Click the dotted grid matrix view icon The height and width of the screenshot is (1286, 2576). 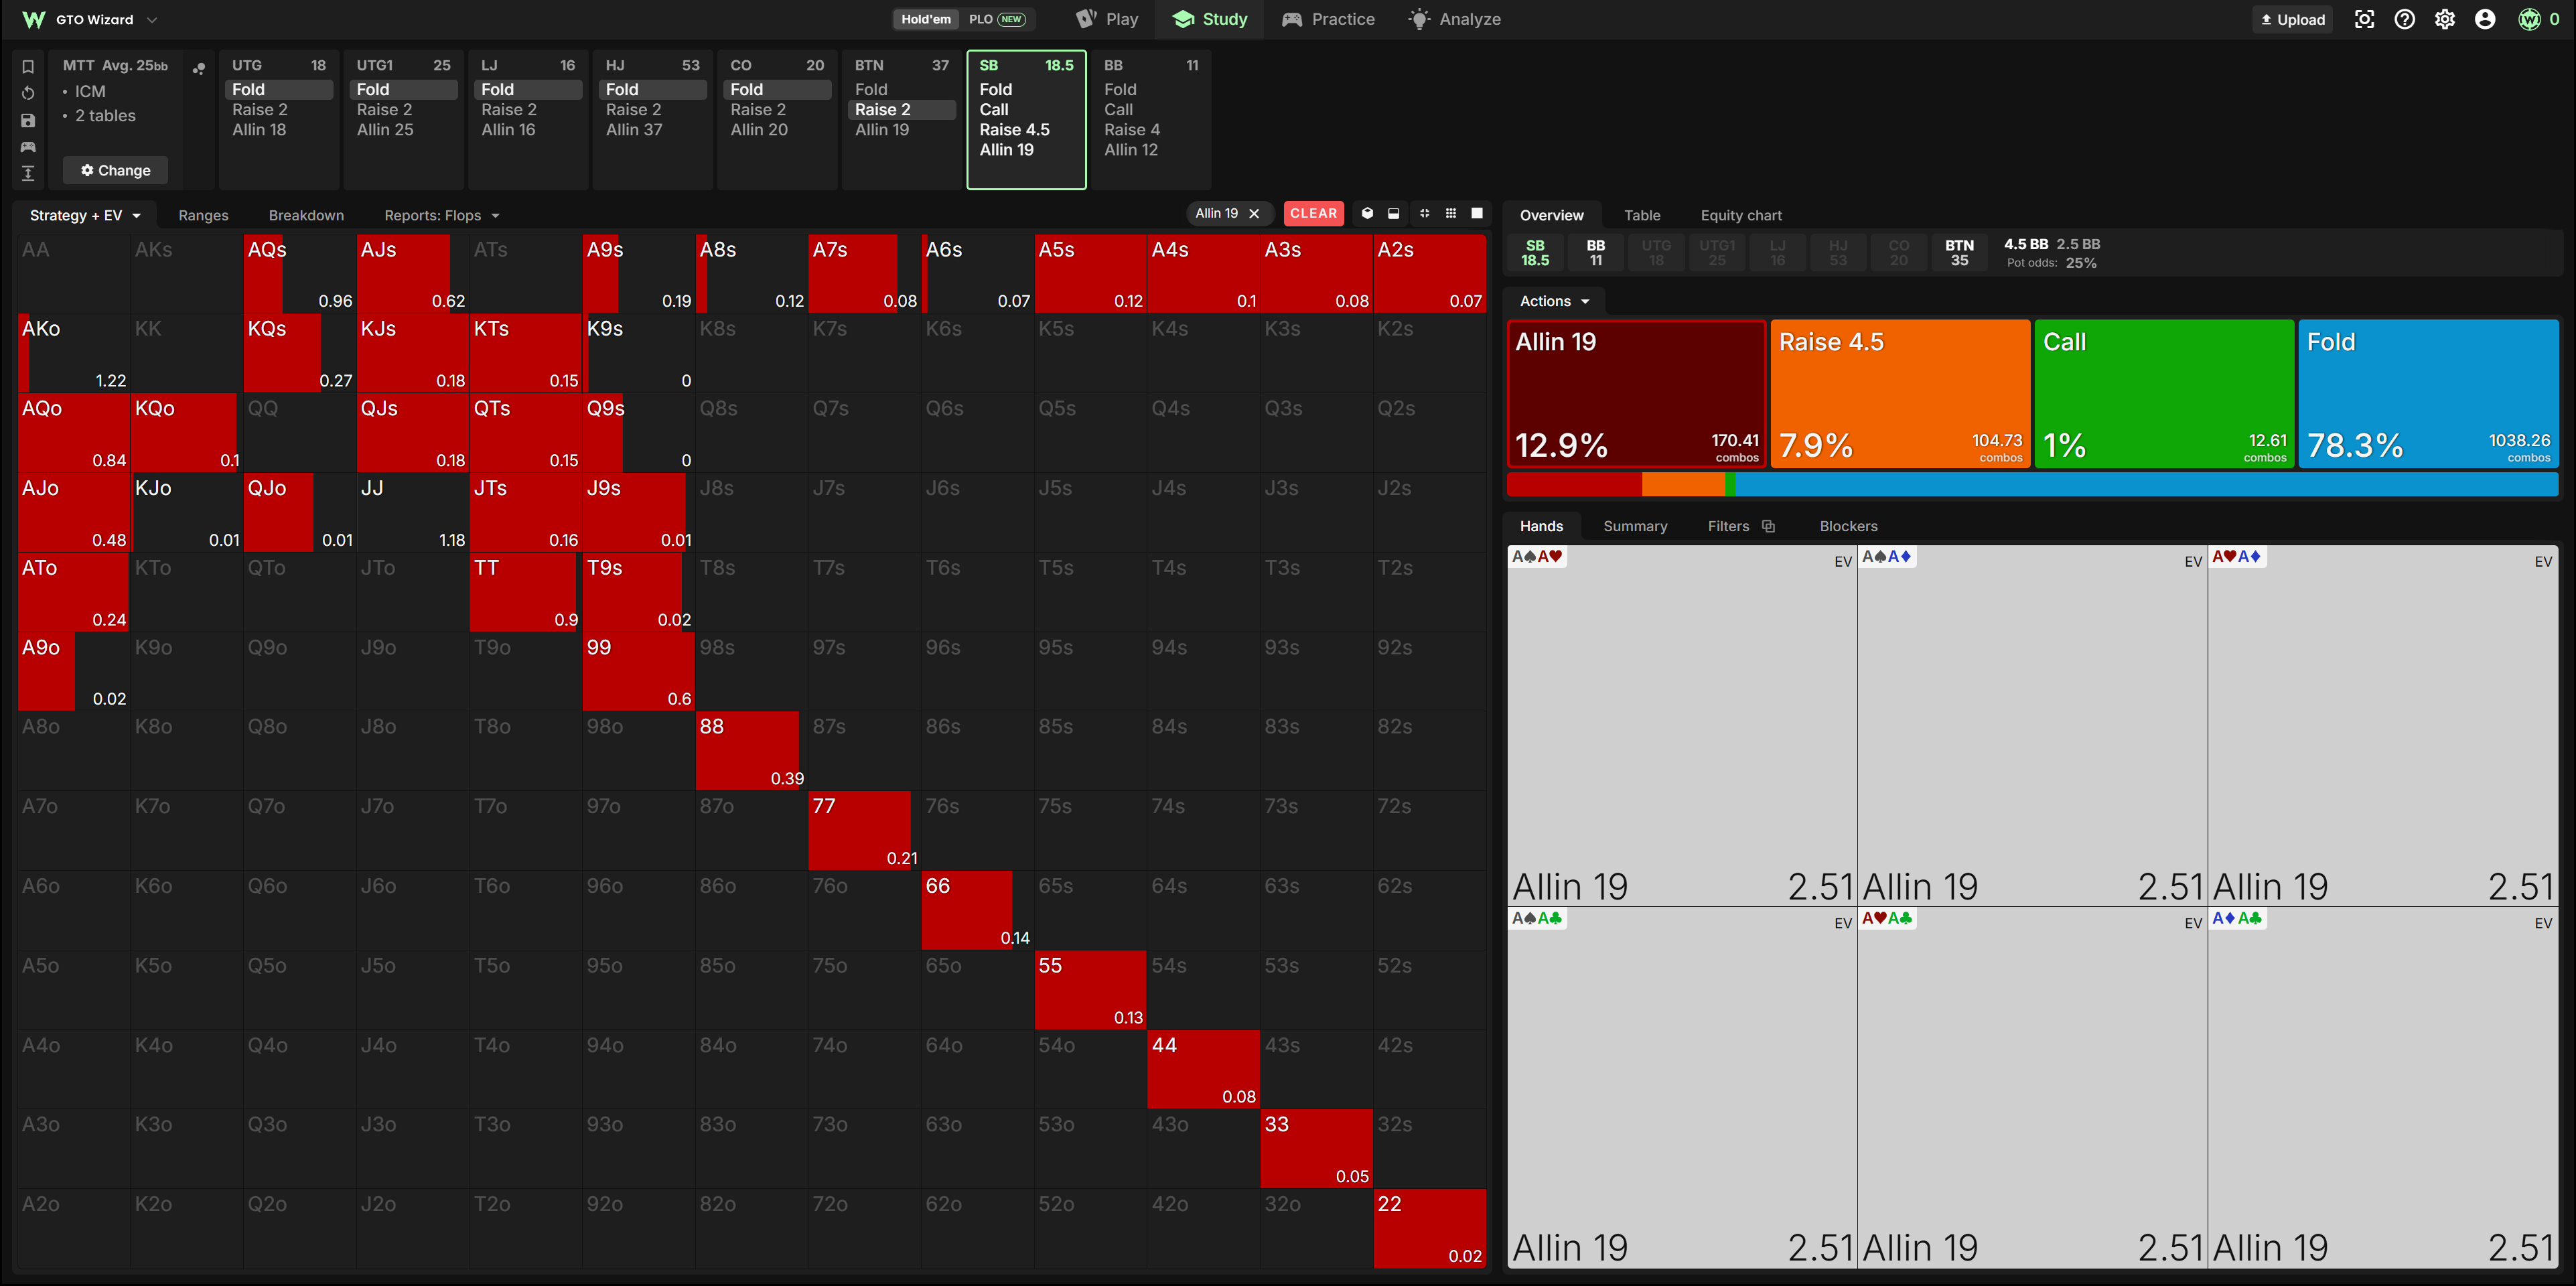click(1451, 213)
